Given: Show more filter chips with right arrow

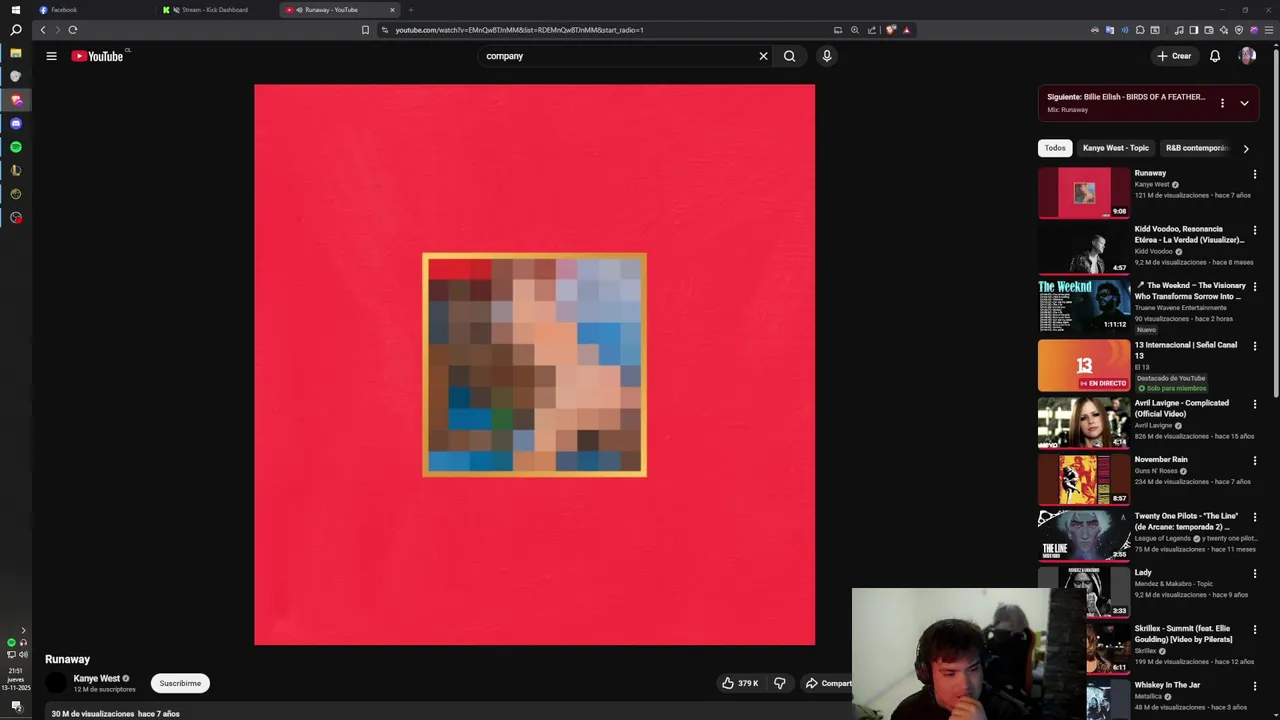Looking at the screenshot, I should coord(1246,148).
